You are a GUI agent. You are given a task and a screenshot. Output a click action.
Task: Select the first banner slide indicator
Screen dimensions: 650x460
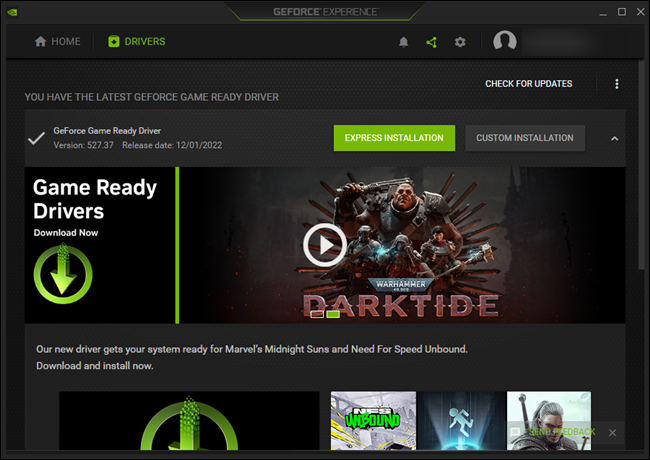point(317,315)
